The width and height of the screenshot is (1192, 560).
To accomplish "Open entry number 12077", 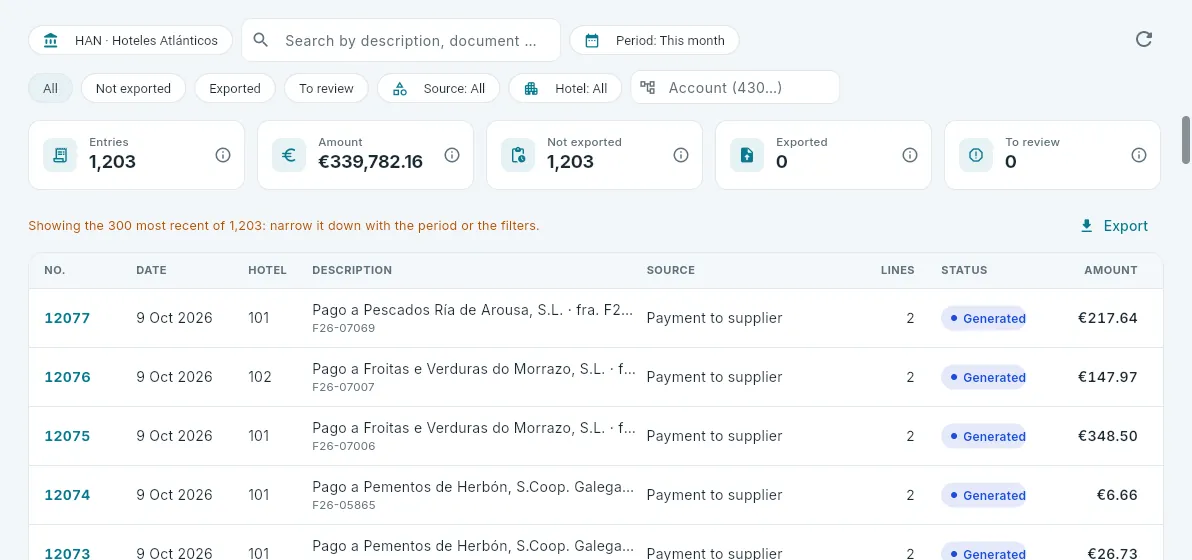I will pos(67,318).
